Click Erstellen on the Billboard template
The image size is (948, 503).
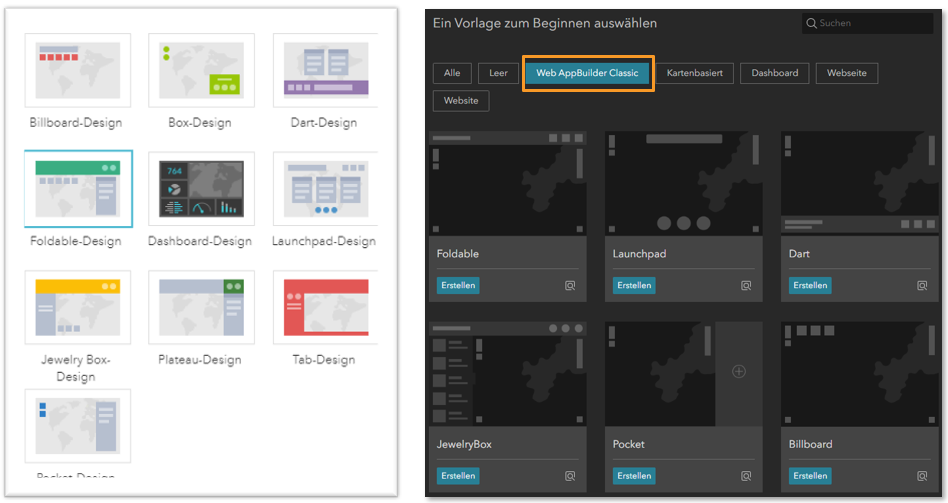810,476
